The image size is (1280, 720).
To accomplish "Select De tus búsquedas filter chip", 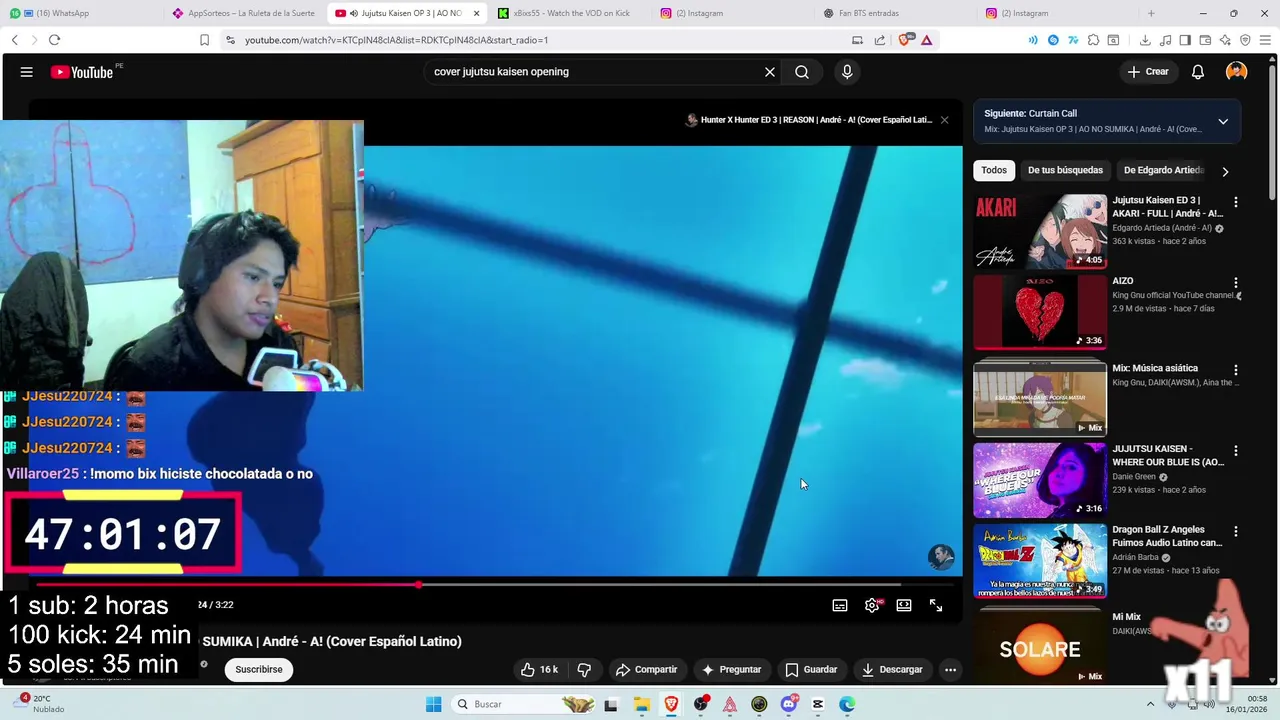I will tap(1065, 170).
